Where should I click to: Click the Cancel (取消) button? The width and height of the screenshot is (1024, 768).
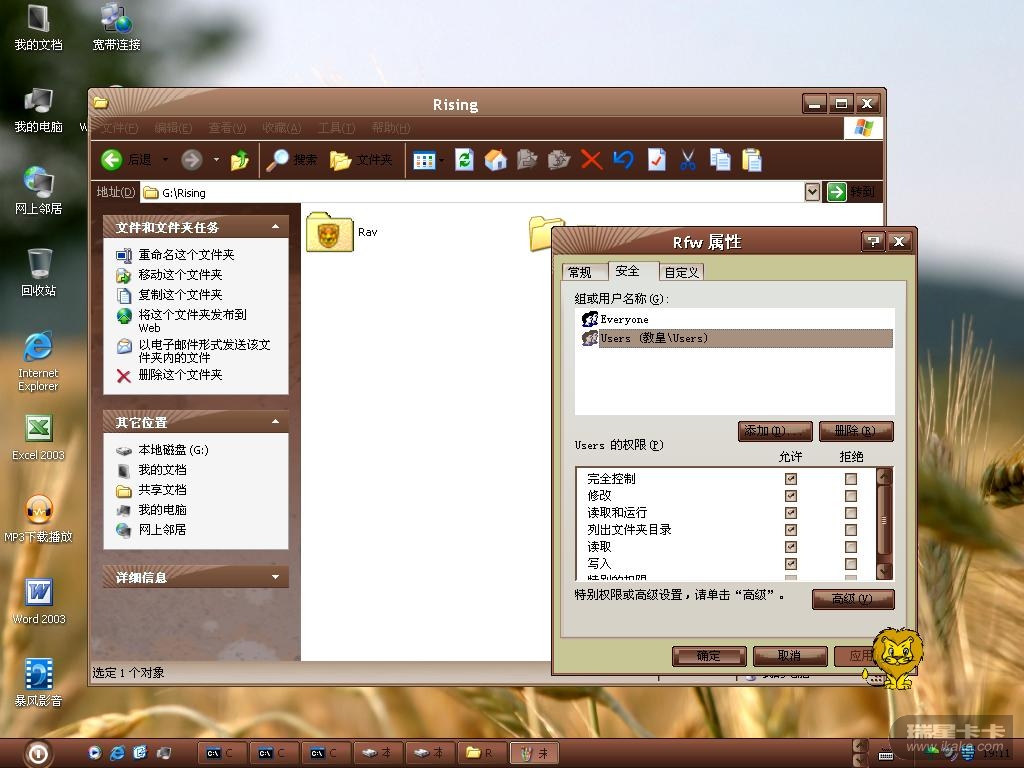pos(790,656)
